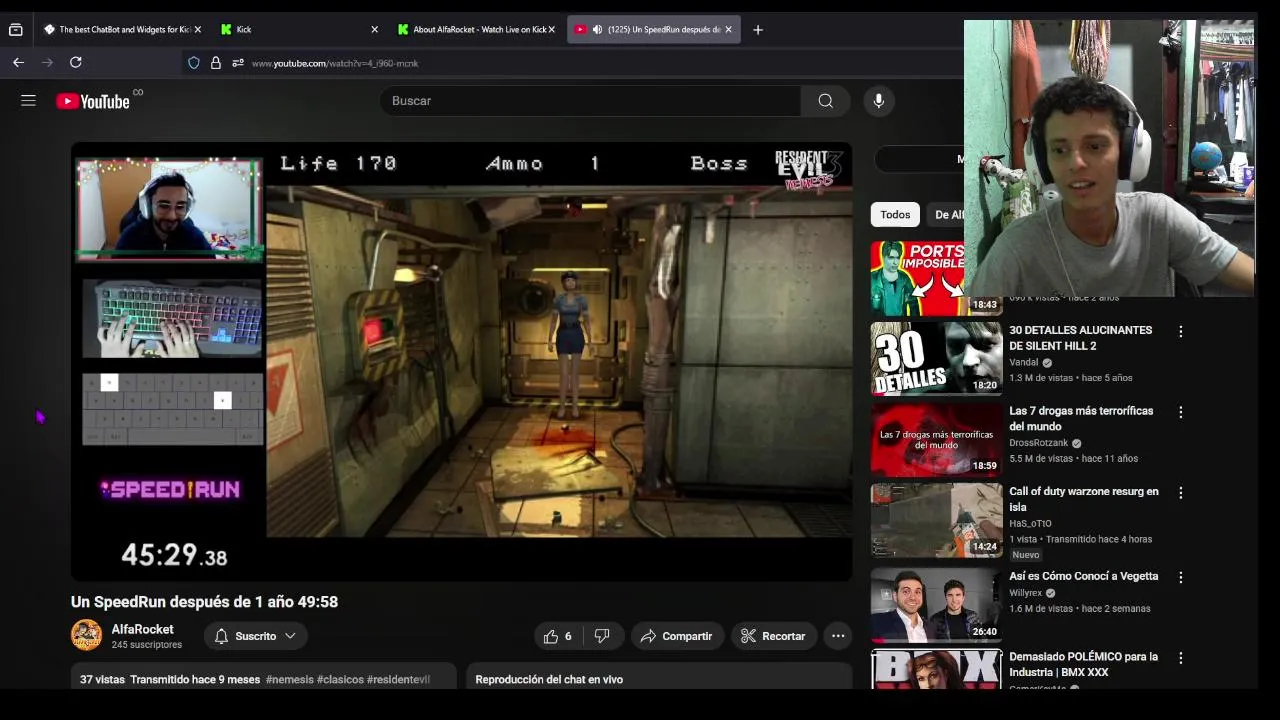Click the video title Un SpeedRun después

(204, 602)
